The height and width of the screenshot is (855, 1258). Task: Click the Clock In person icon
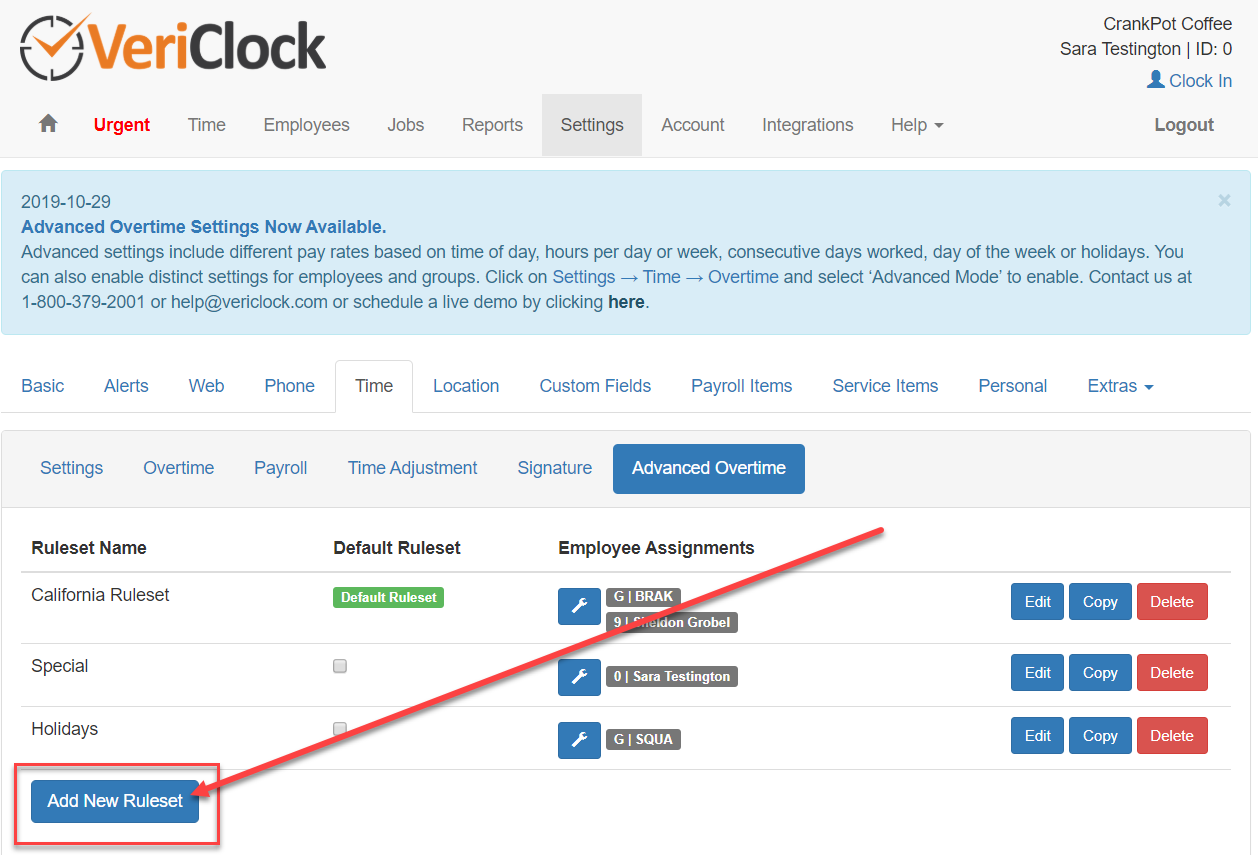(1154, 80)
